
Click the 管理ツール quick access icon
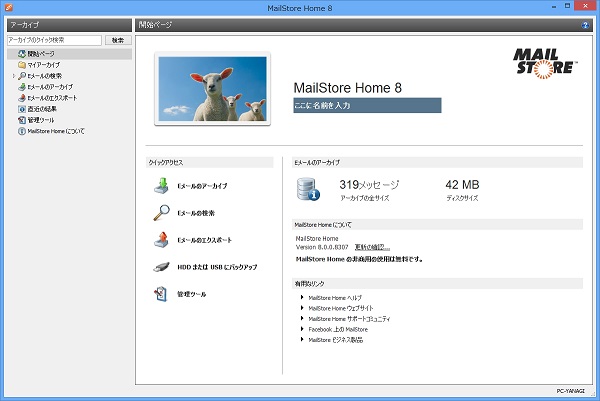click(160, 294)
